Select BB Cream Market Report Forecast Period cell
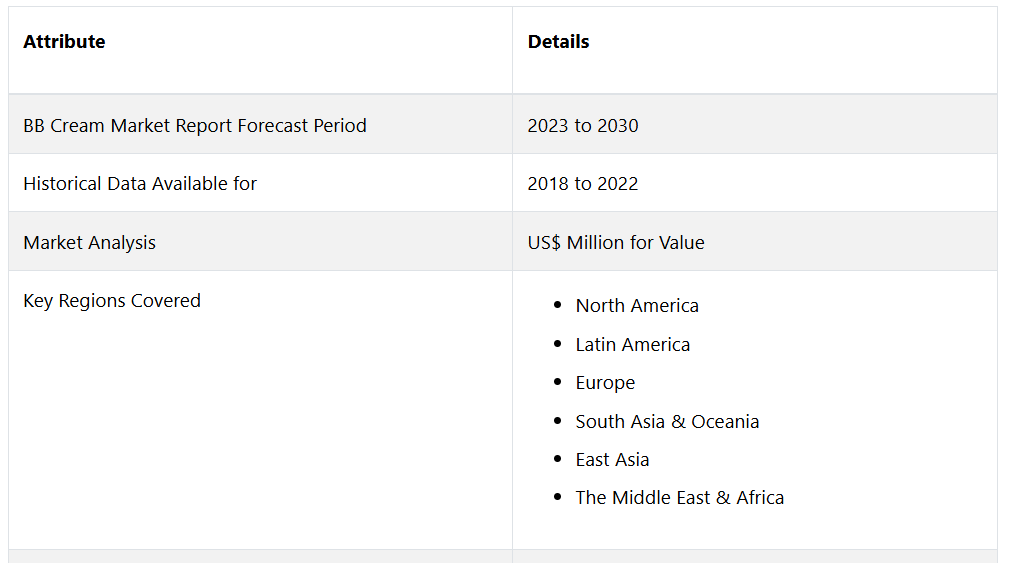Viewport: 1018px width, 563px height. coord(195,126)
